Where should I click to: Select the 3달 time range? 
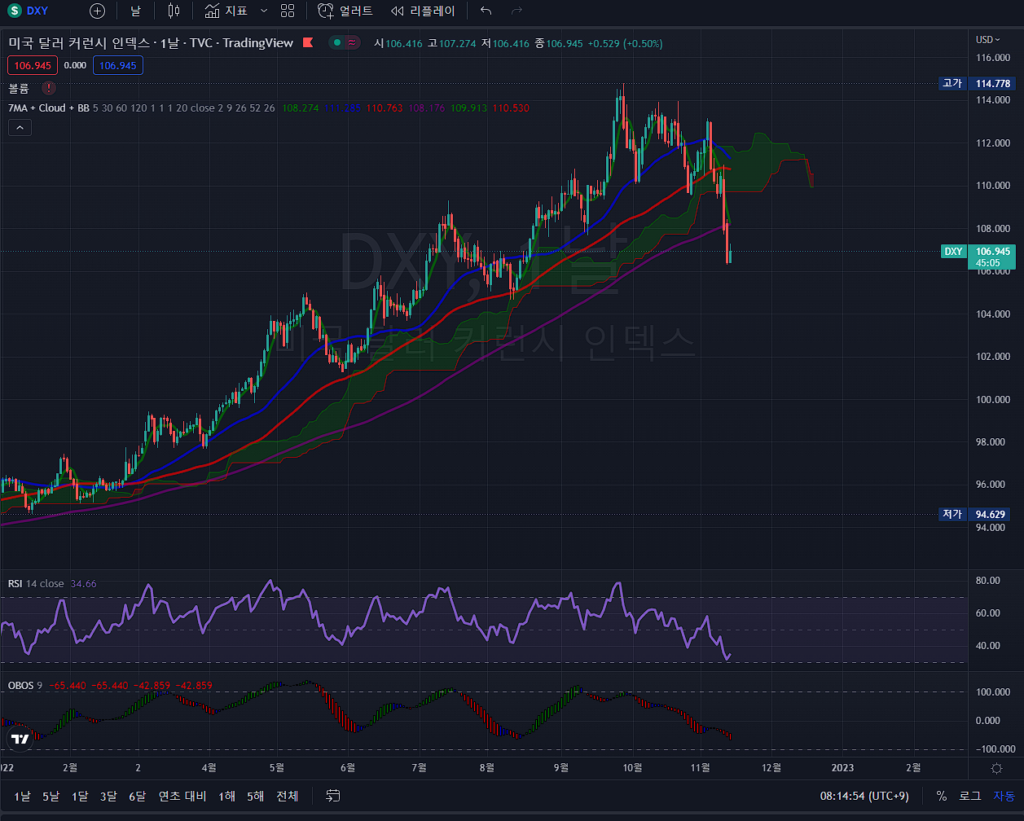[108, 796]
